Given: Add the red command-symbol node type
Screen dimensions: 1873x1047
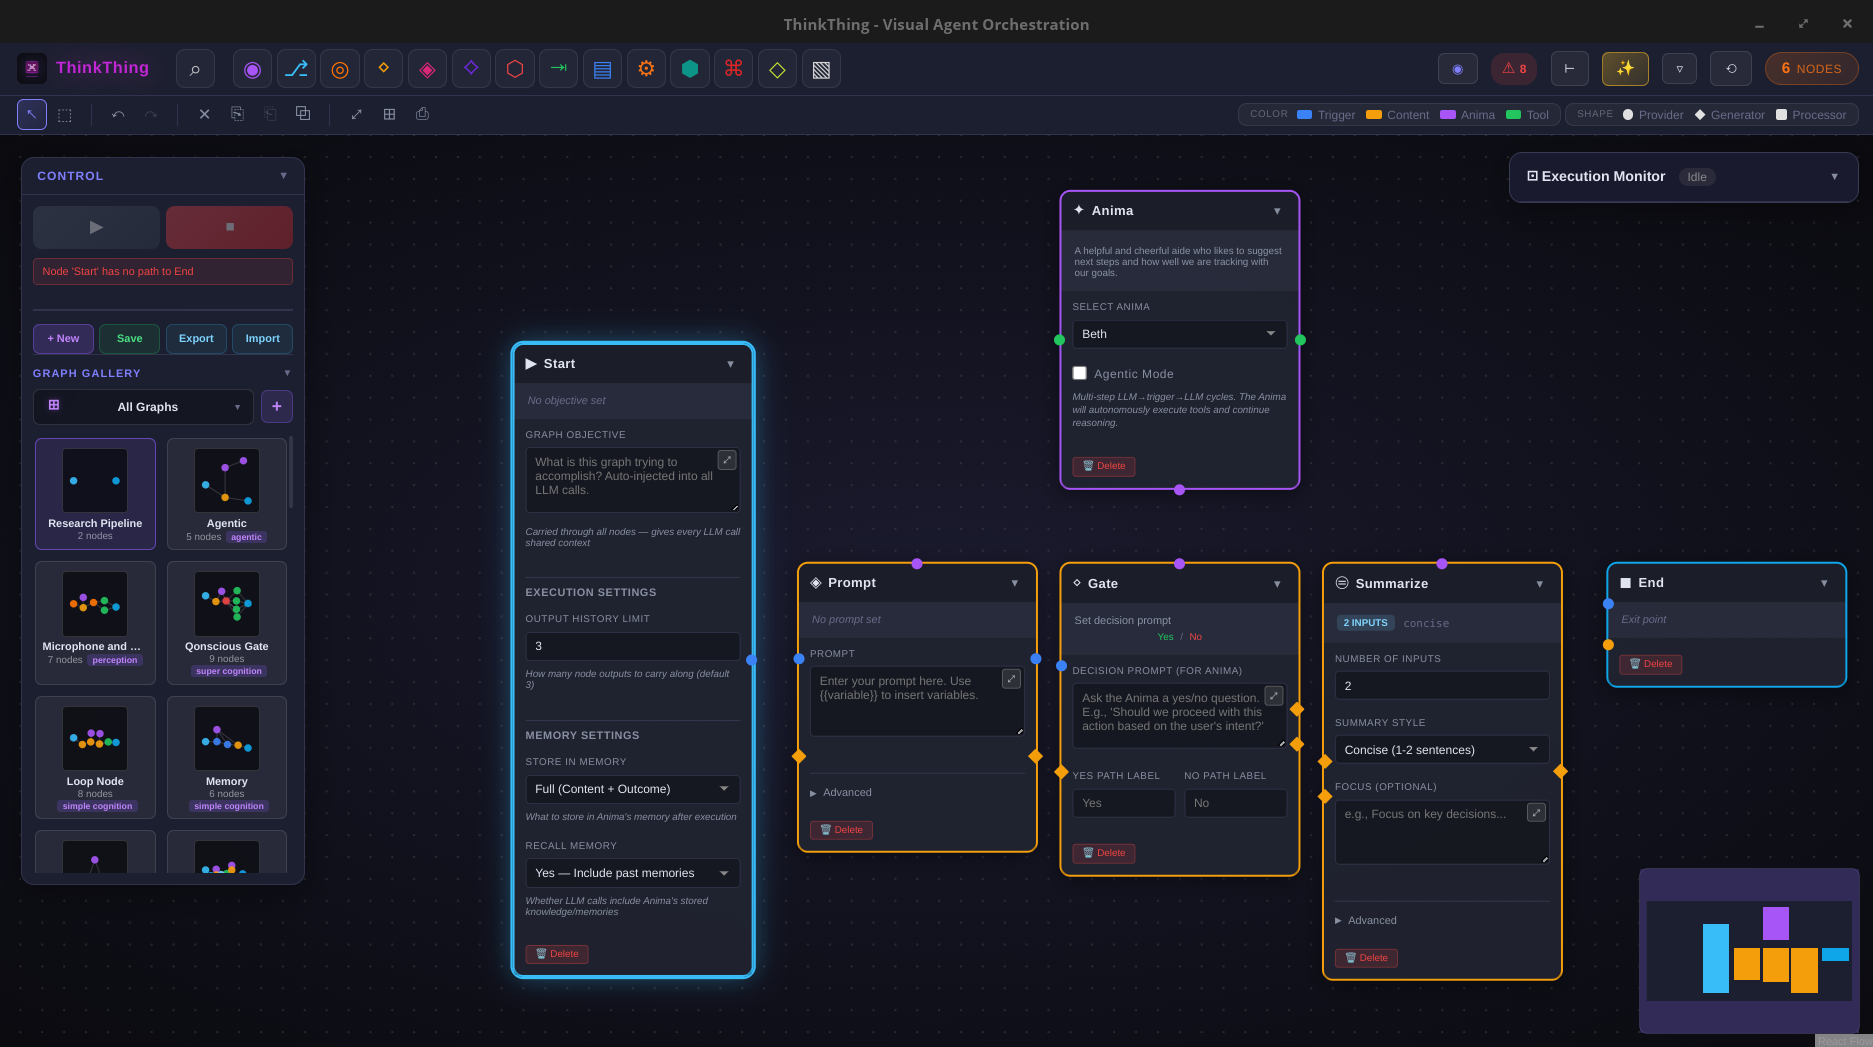Looking at the screenshot, I should pos(734,69).
